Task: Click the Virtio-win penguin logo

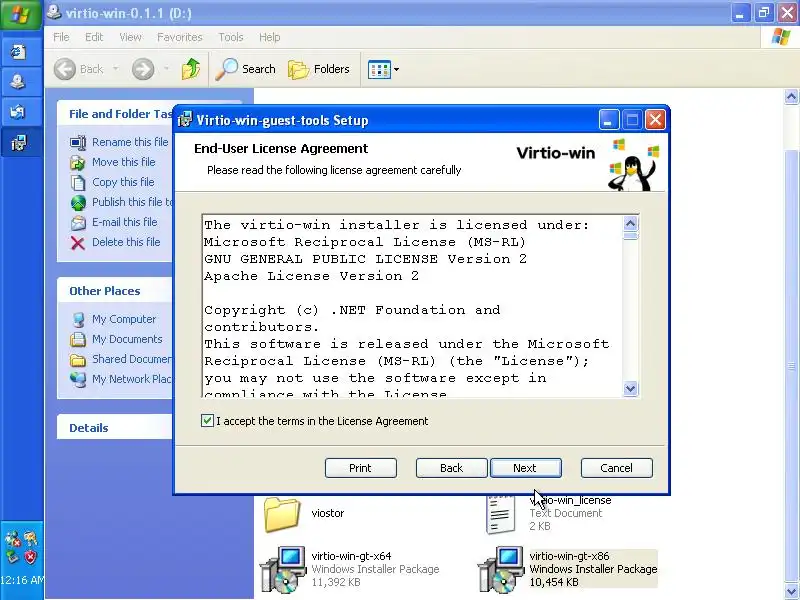Action: [633, 165]
